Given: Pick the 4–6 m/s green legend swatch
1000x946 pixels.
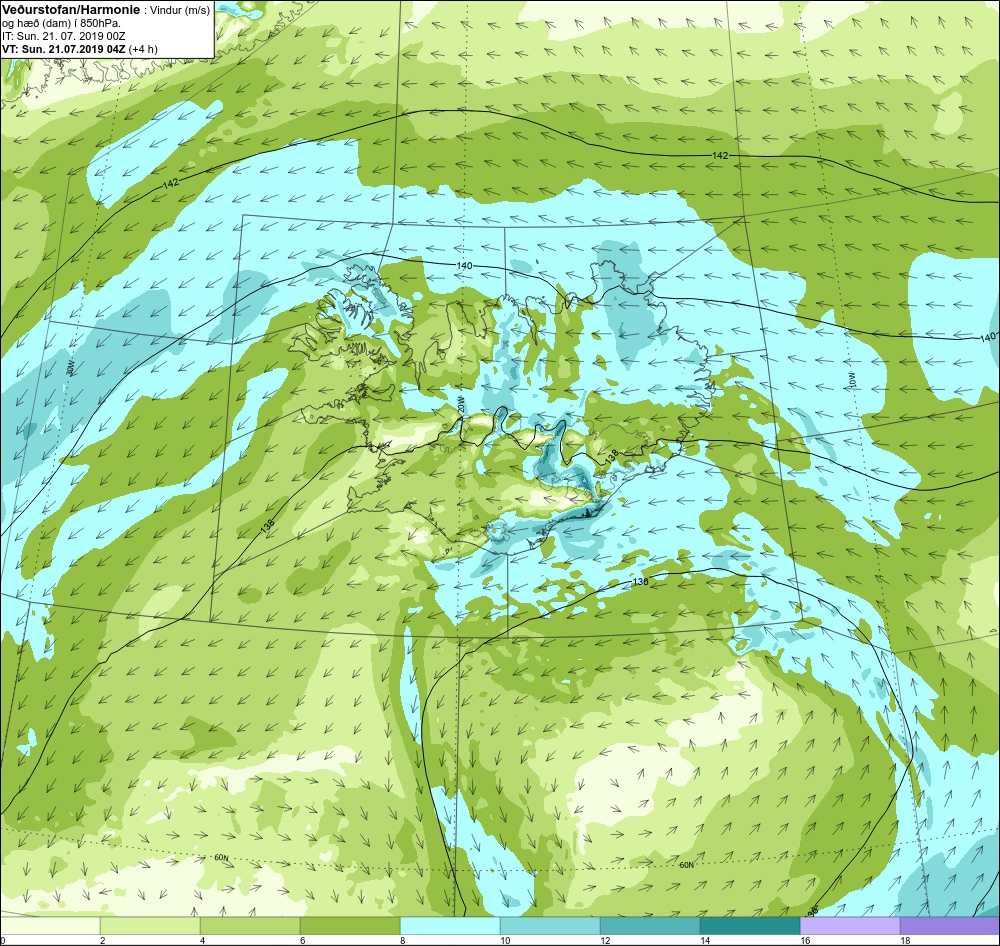Looking at the screenshot, I should pyautogui.click(x=250, y=925).
